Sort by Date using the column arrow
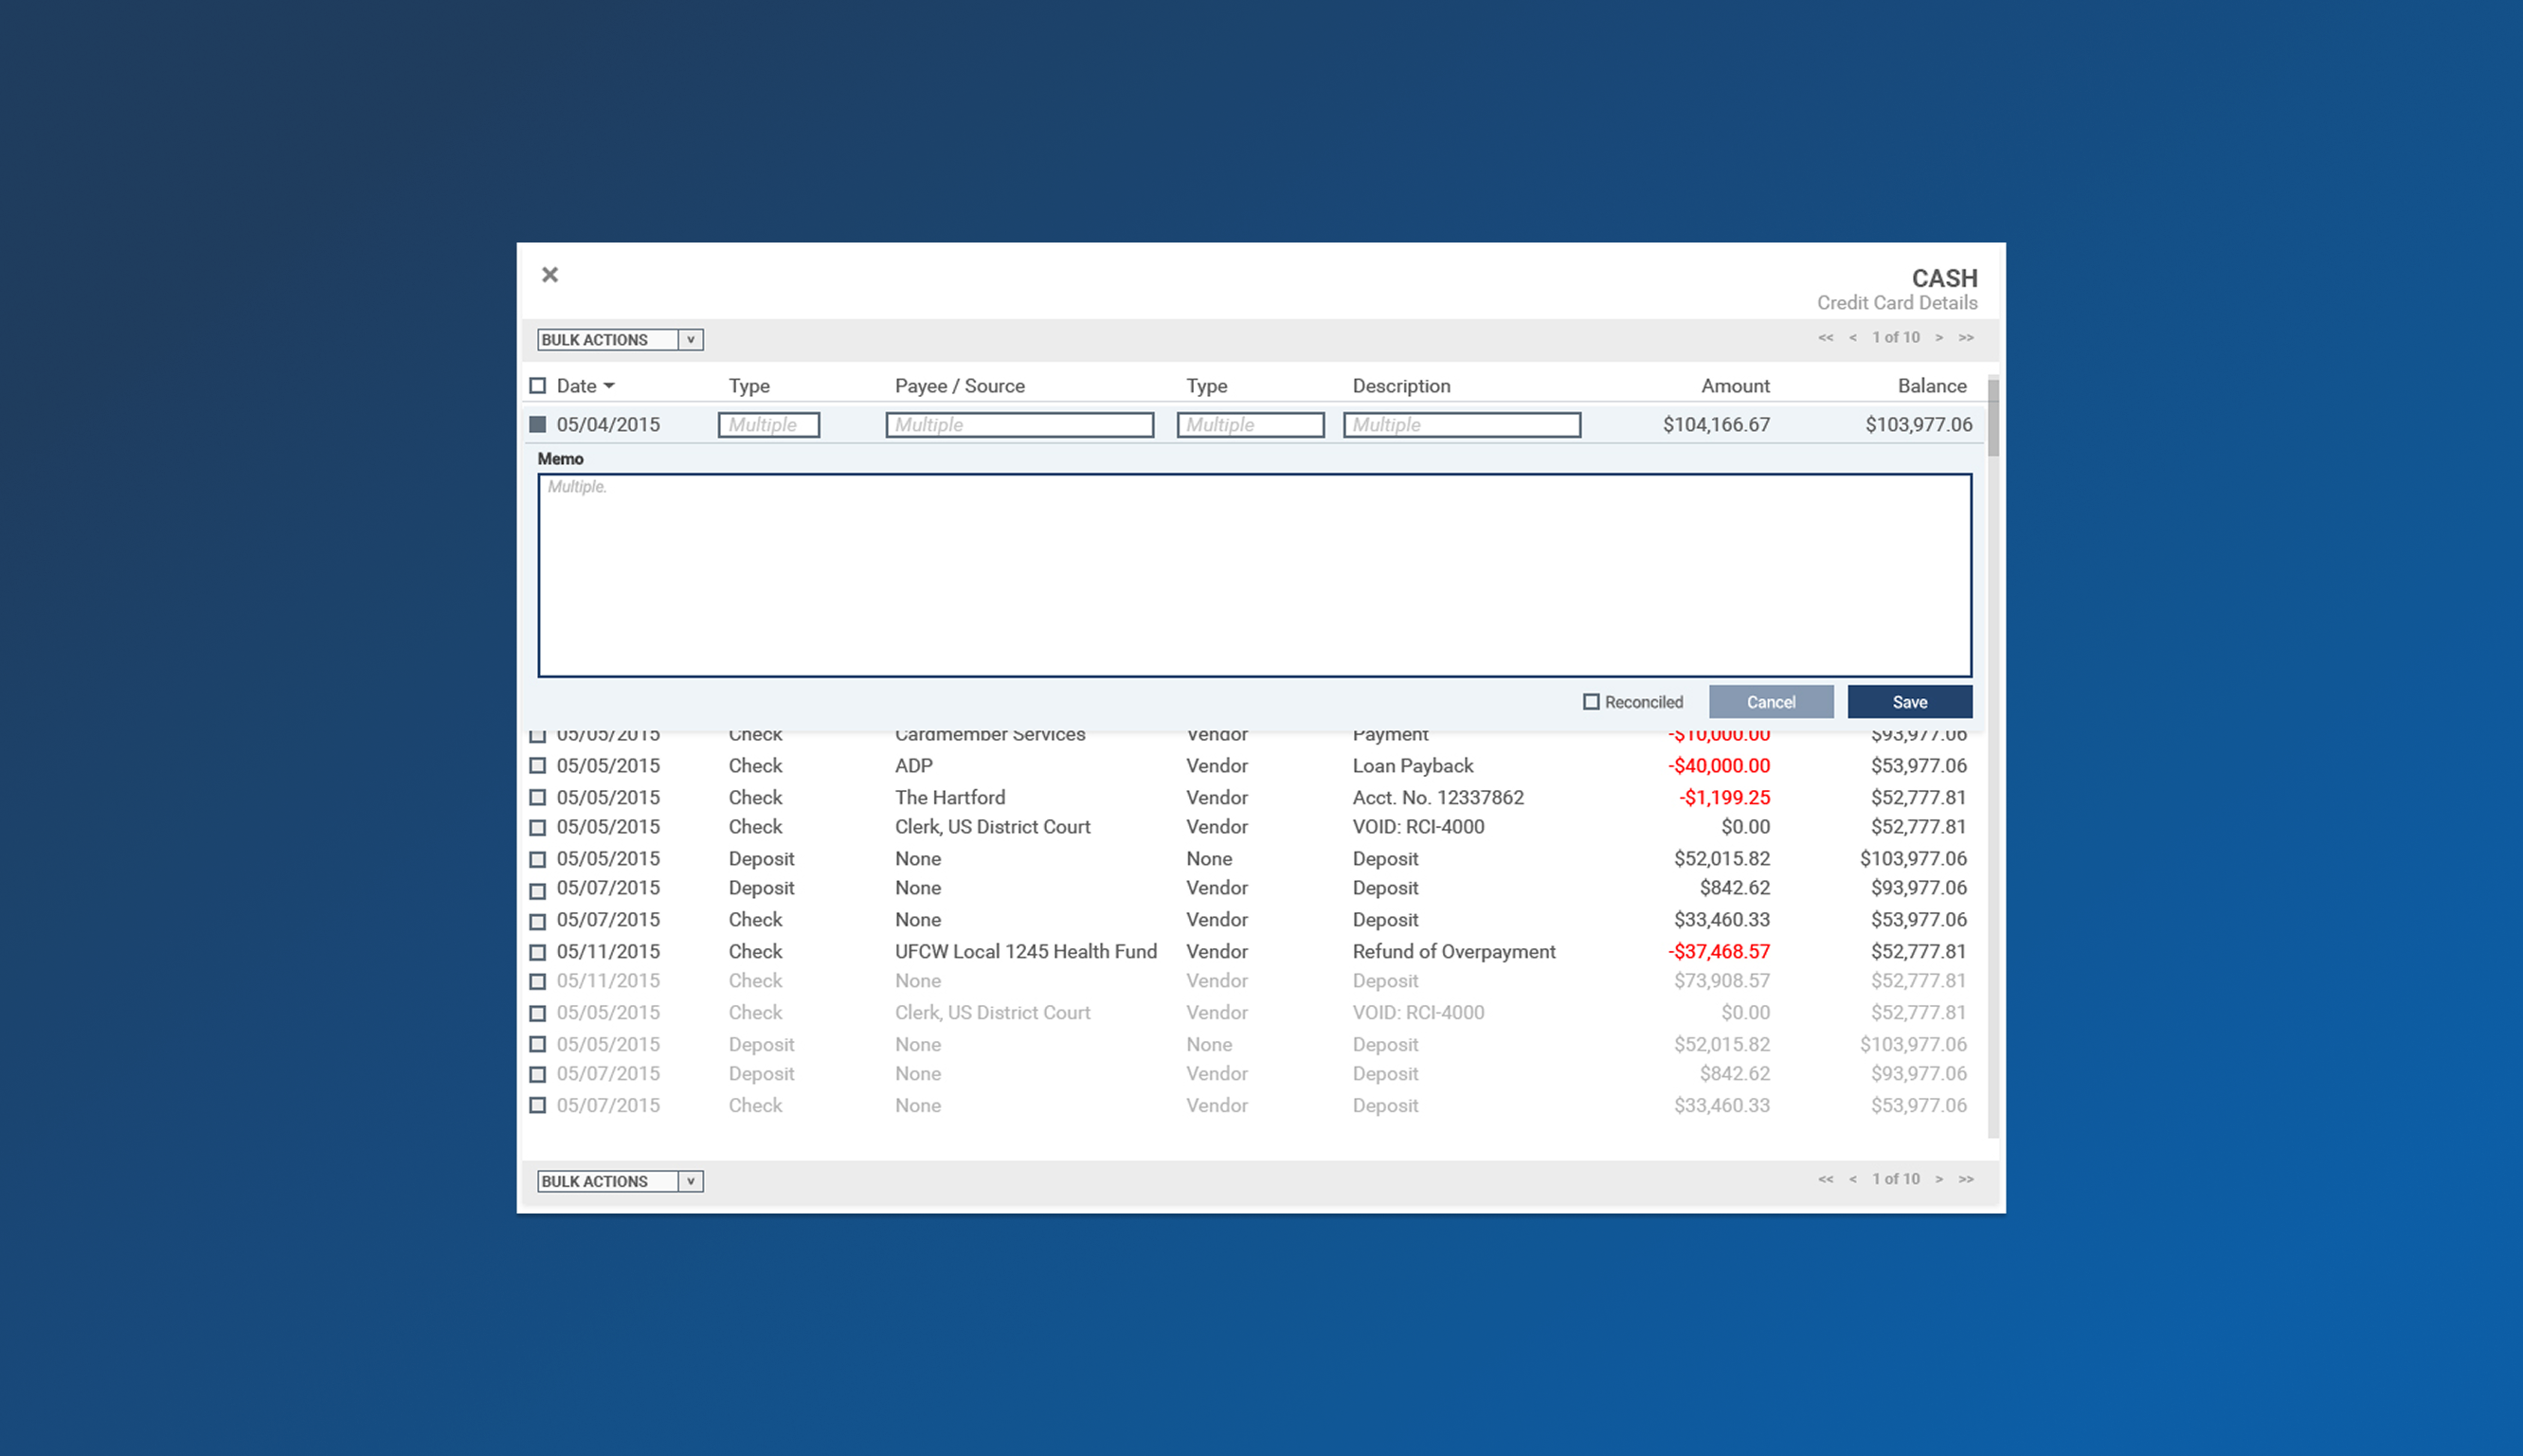Image resolution: width=2523 pixels, height=1456 pixels. (609, 386)
